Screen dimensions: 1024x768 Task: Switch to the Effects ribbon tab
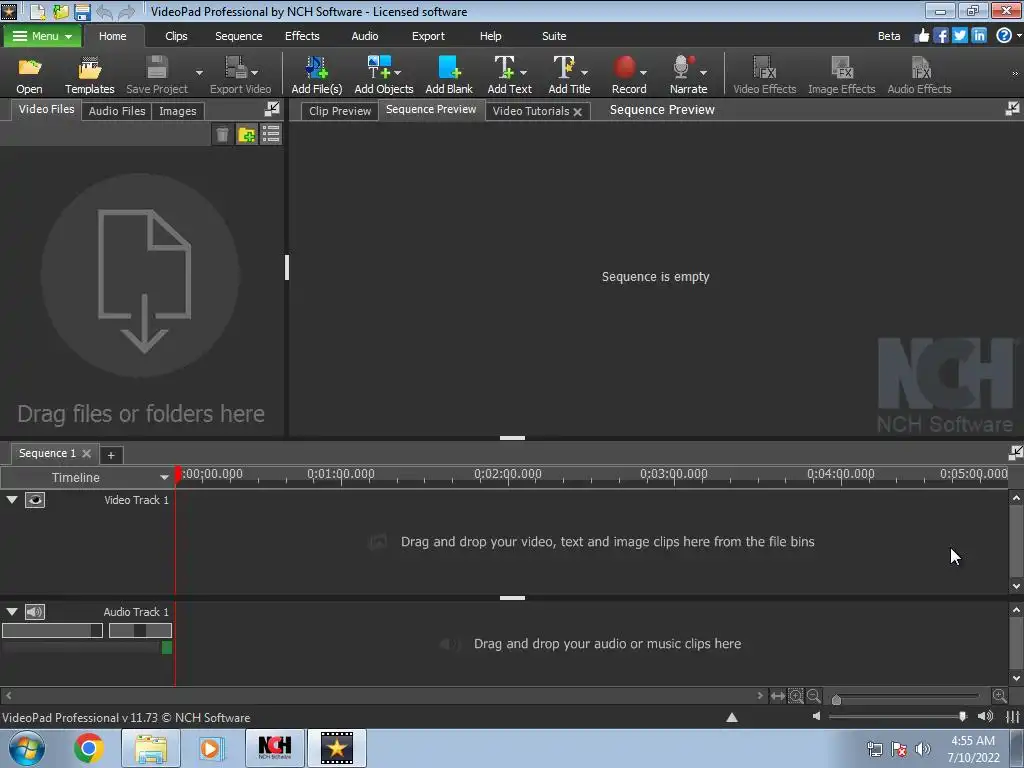click(302, 36)
